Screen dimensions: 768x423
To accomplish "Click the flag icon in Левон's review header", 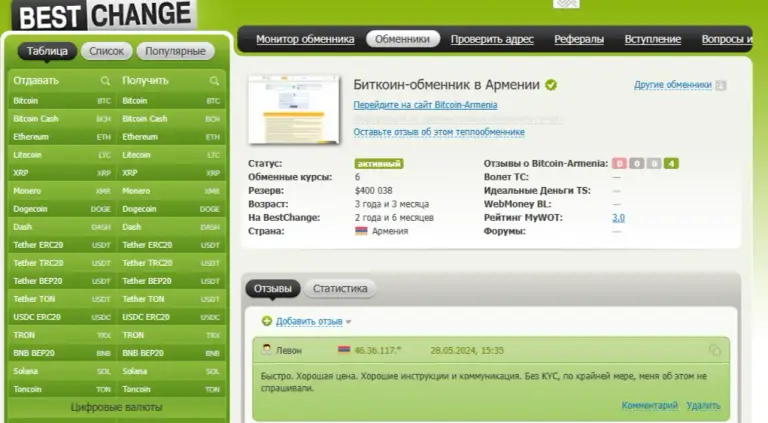I will click(x=344, y=350).
